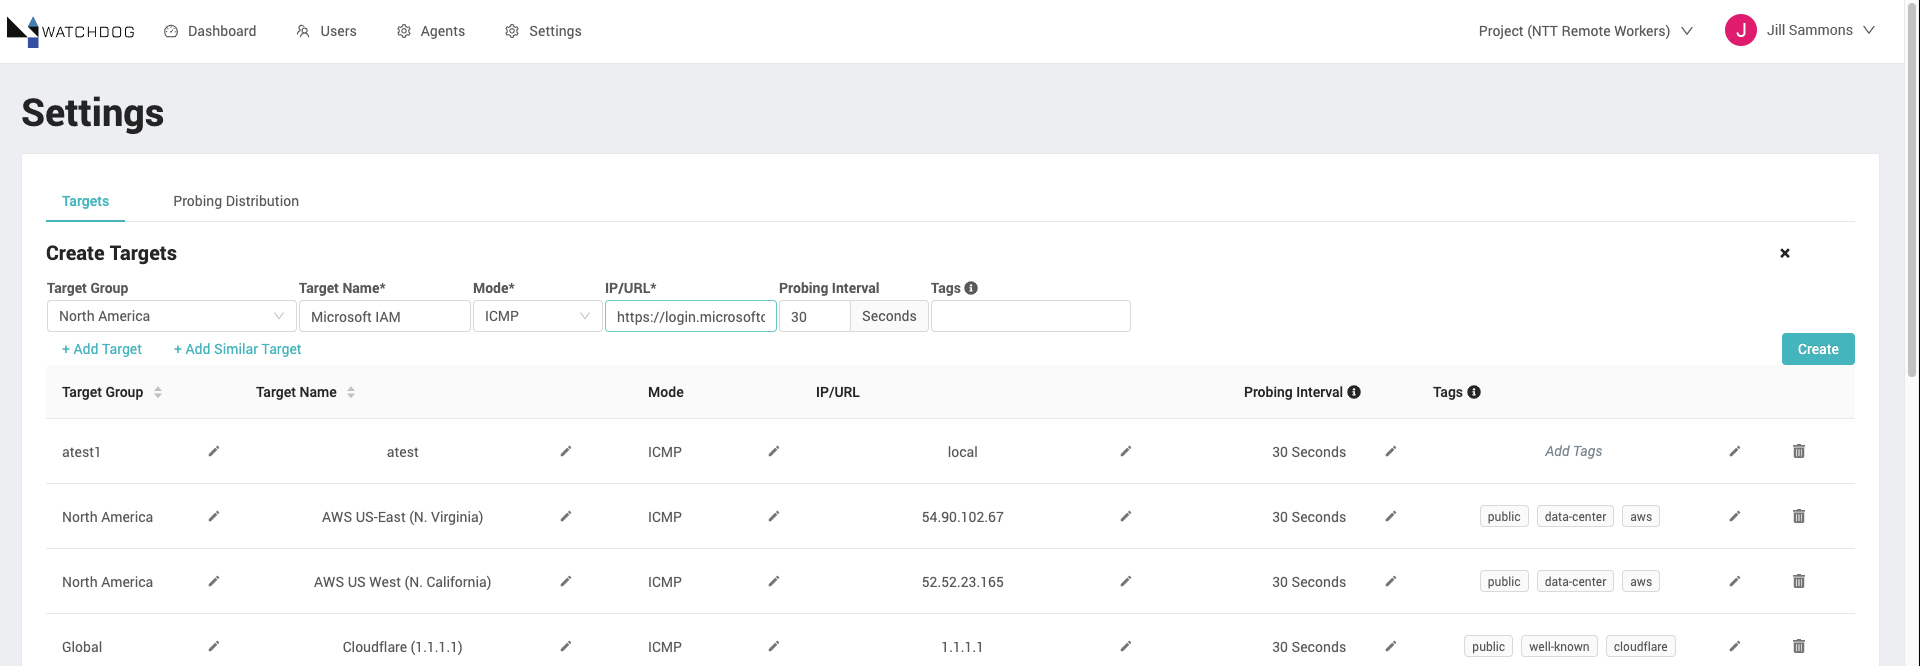Switch to Probing Distribution tab
This screenshot has height=666, width=1920.
point(236,201)
